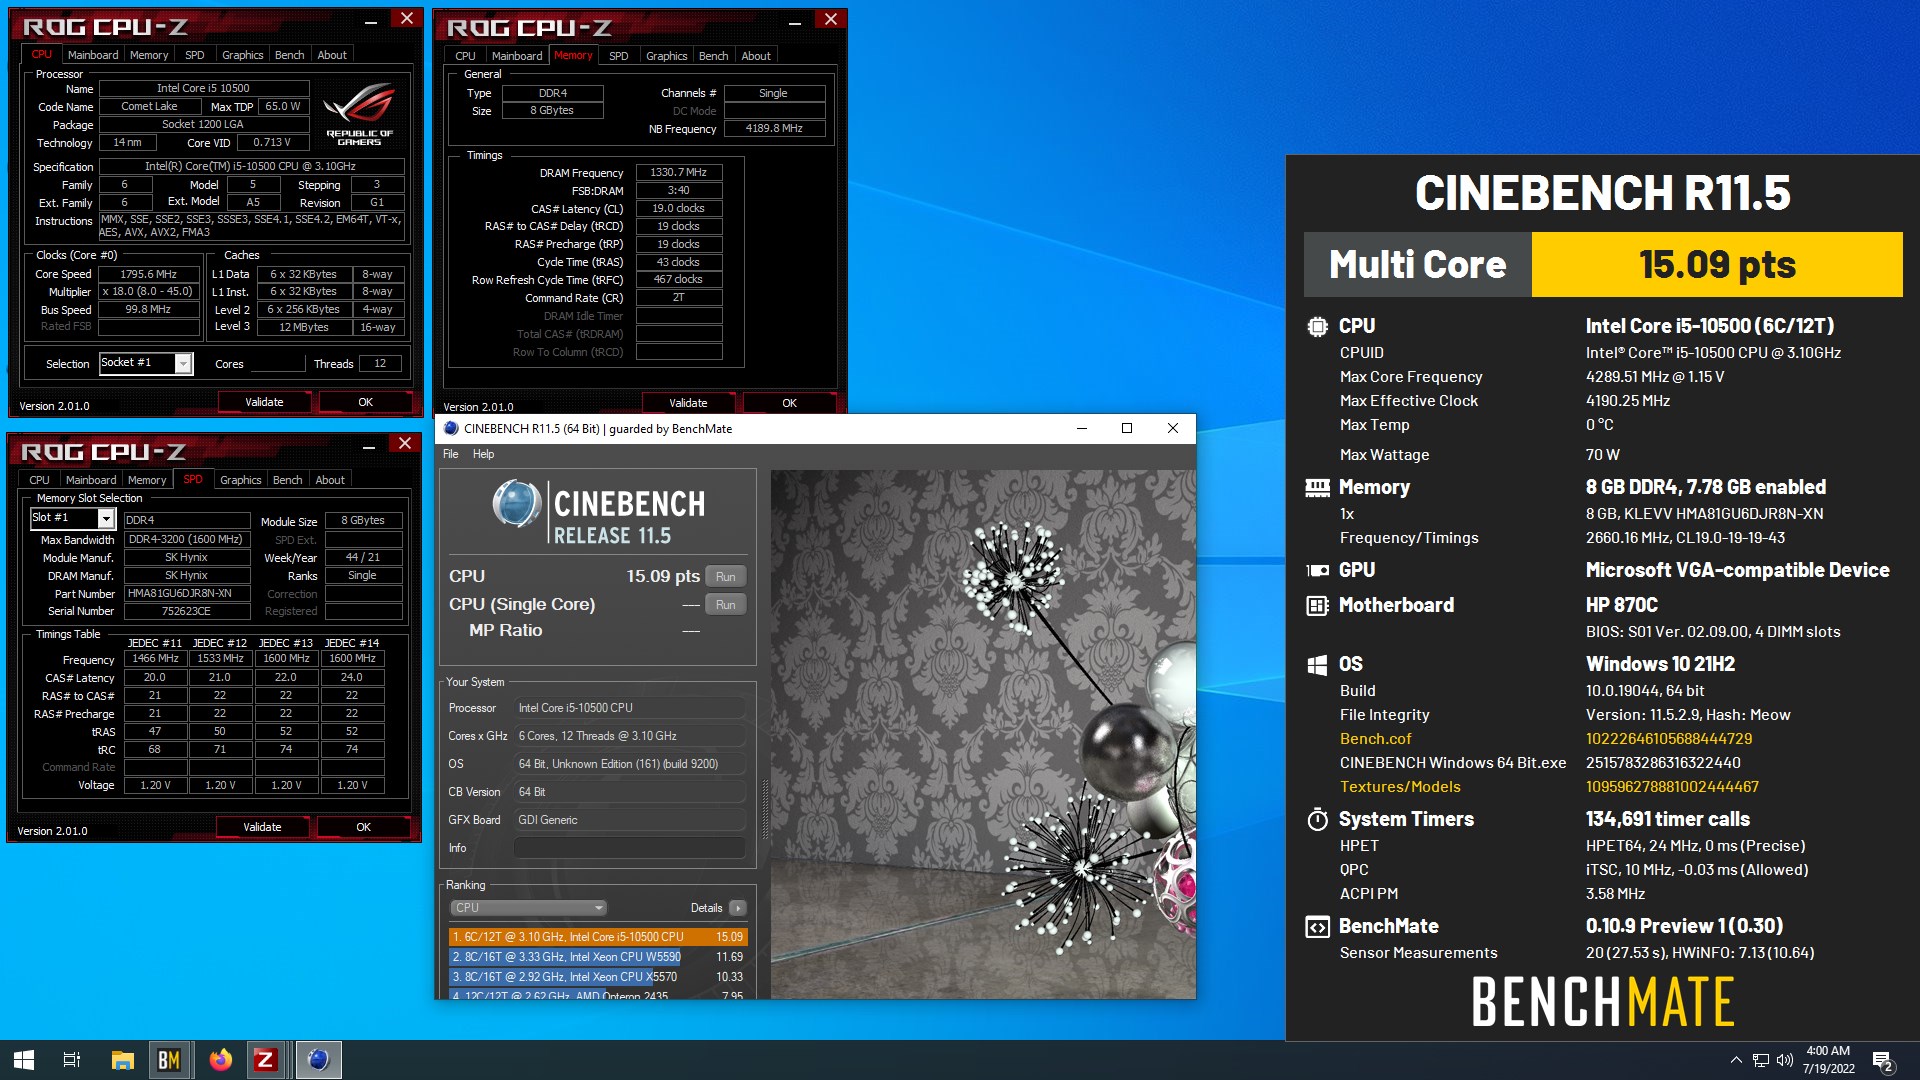Show hidden system tray icons
Image resolution: width=1920 pixels, height=1080 pixels.
[1736, 1060]
